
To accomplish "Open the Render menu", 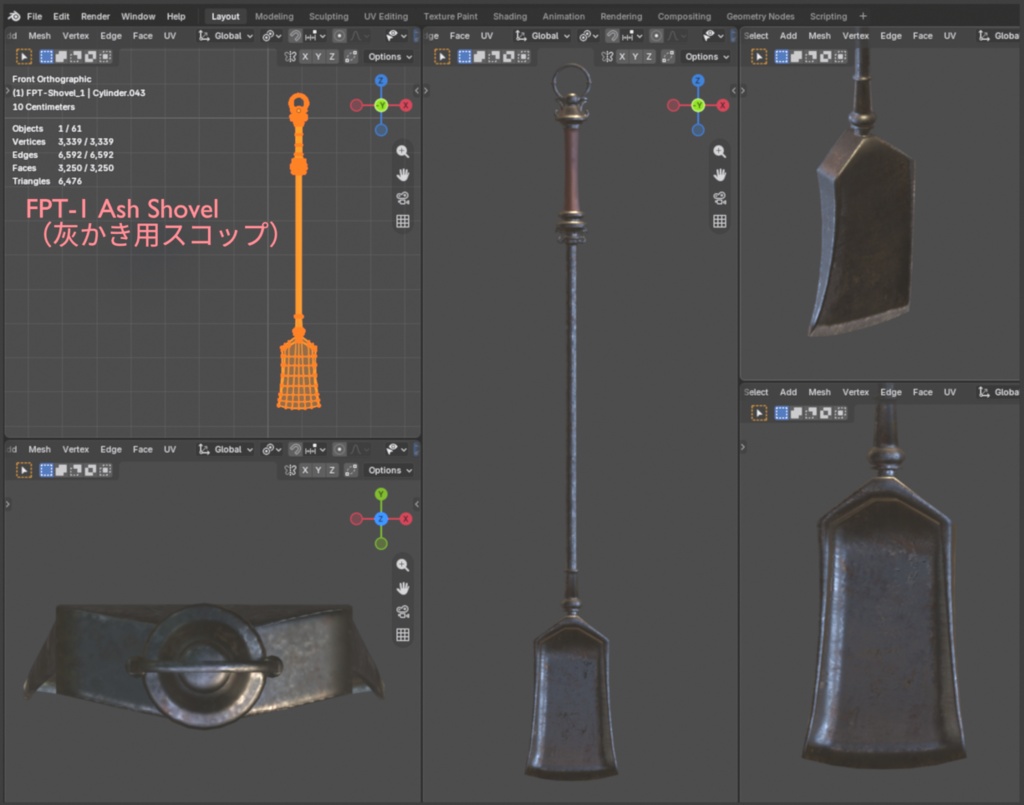I will [x=95, y=16].
